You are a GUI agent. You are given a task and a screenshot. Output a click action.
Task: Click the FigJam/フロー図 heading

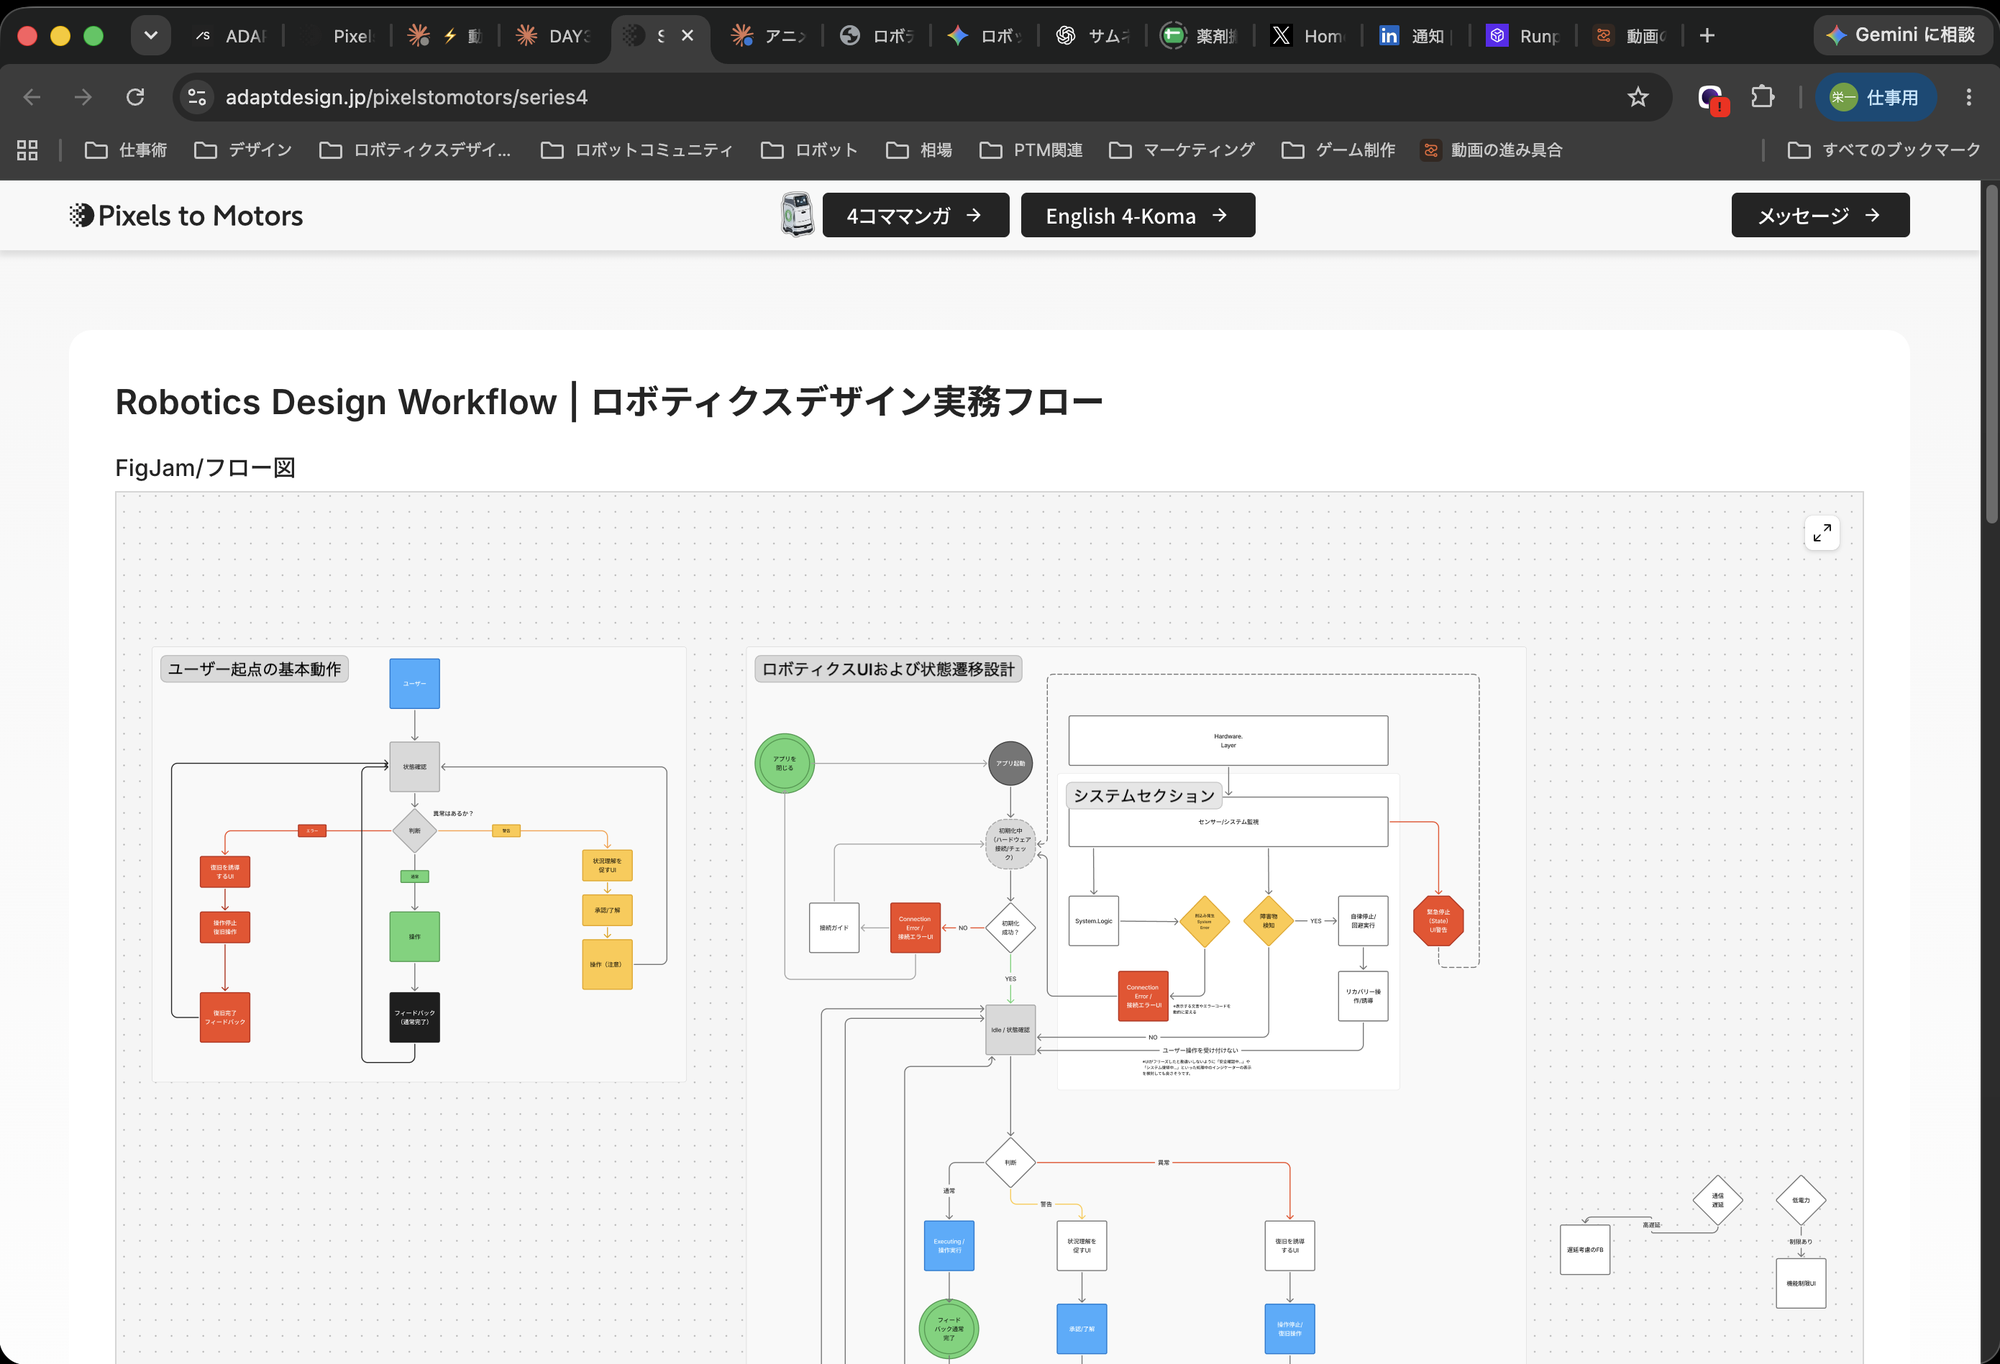(x=205, y=467)
